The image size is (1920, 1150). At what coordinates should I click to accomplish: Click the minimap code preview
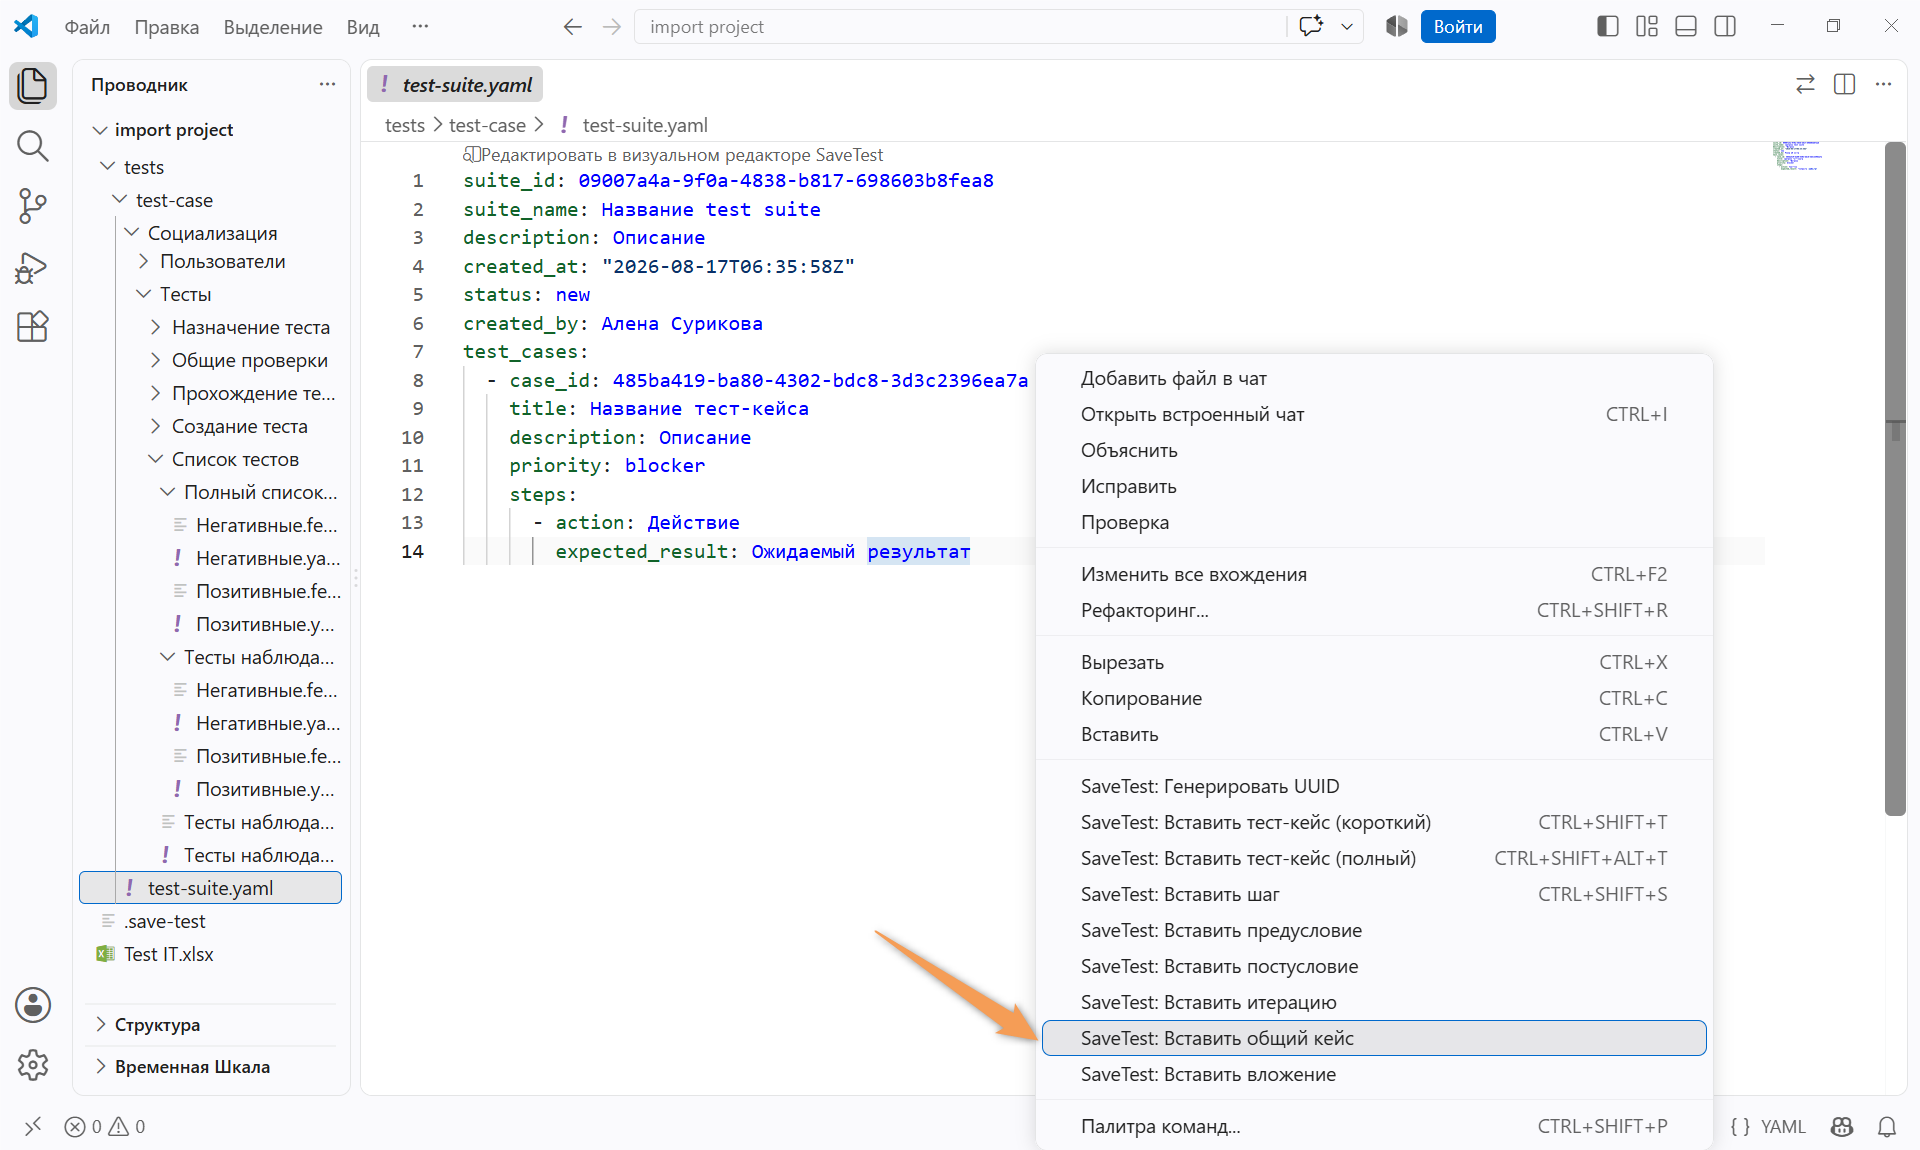pos(1797,156)
